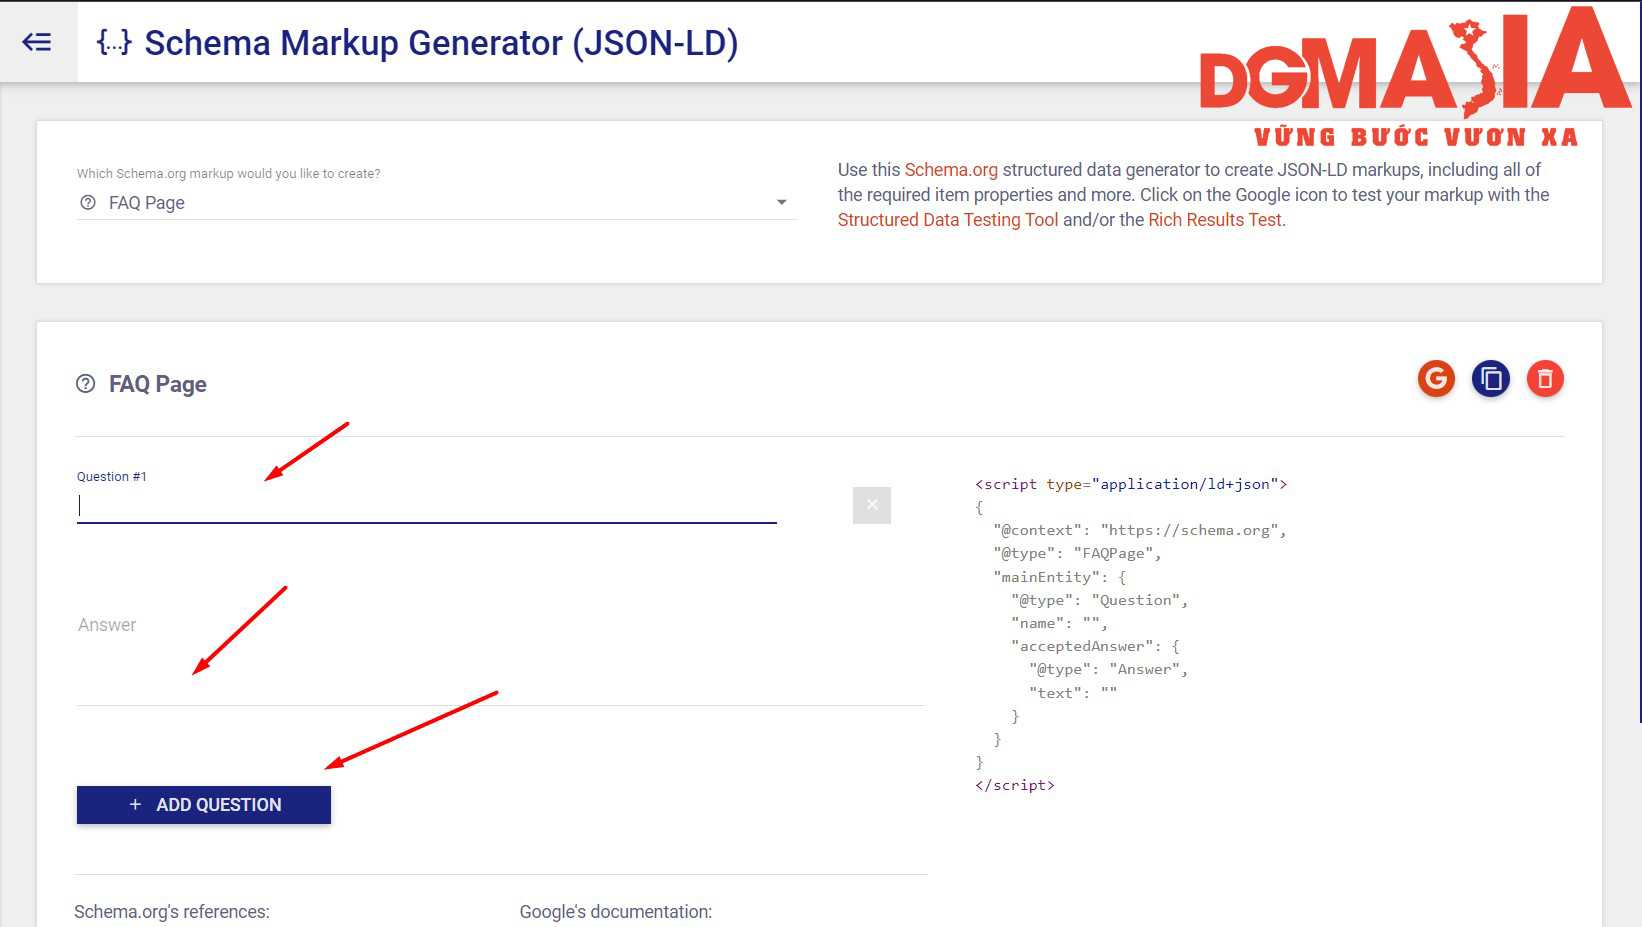Viewport: 1642px width, 927px height.
Task: Focus the Question #1 input field
Action: 427,506
